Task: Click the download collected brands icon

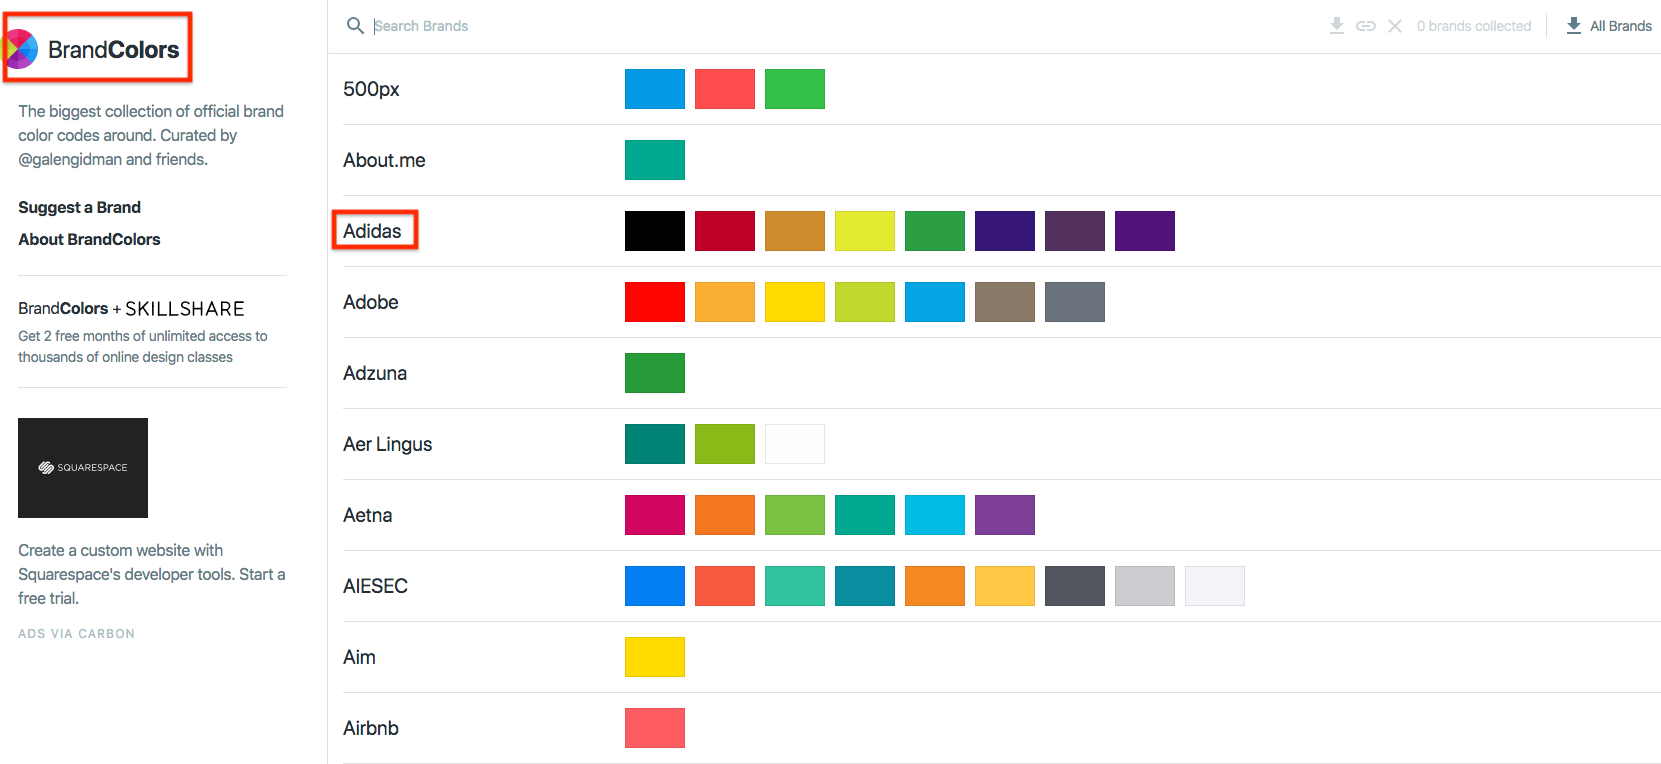Action: pyautogui.click(x=1337, y=26)
